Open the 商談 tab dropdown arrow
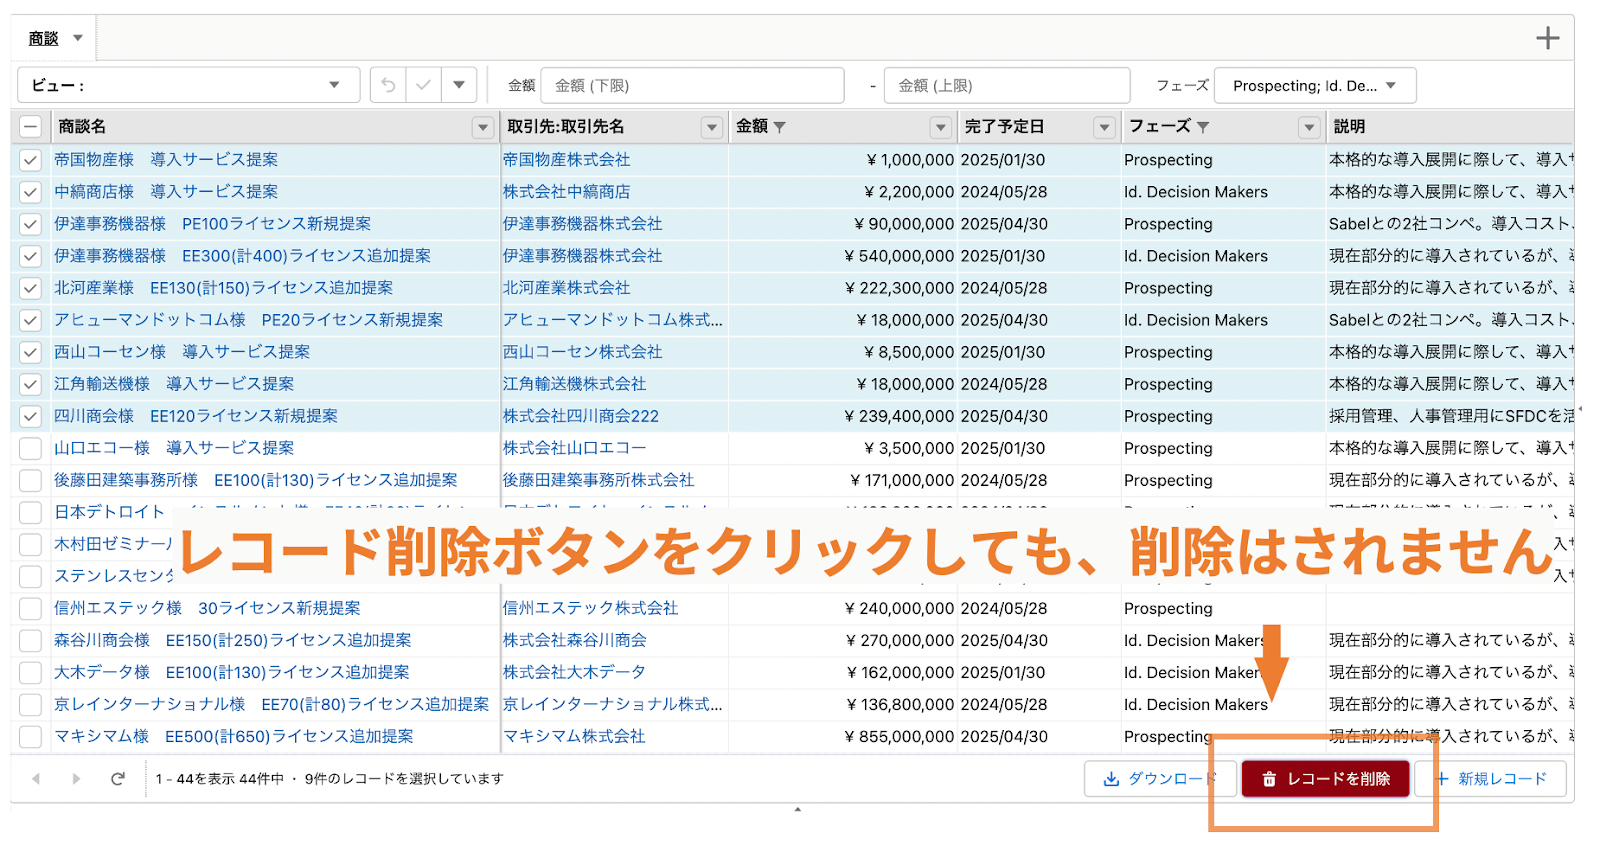 coord(78,38)
